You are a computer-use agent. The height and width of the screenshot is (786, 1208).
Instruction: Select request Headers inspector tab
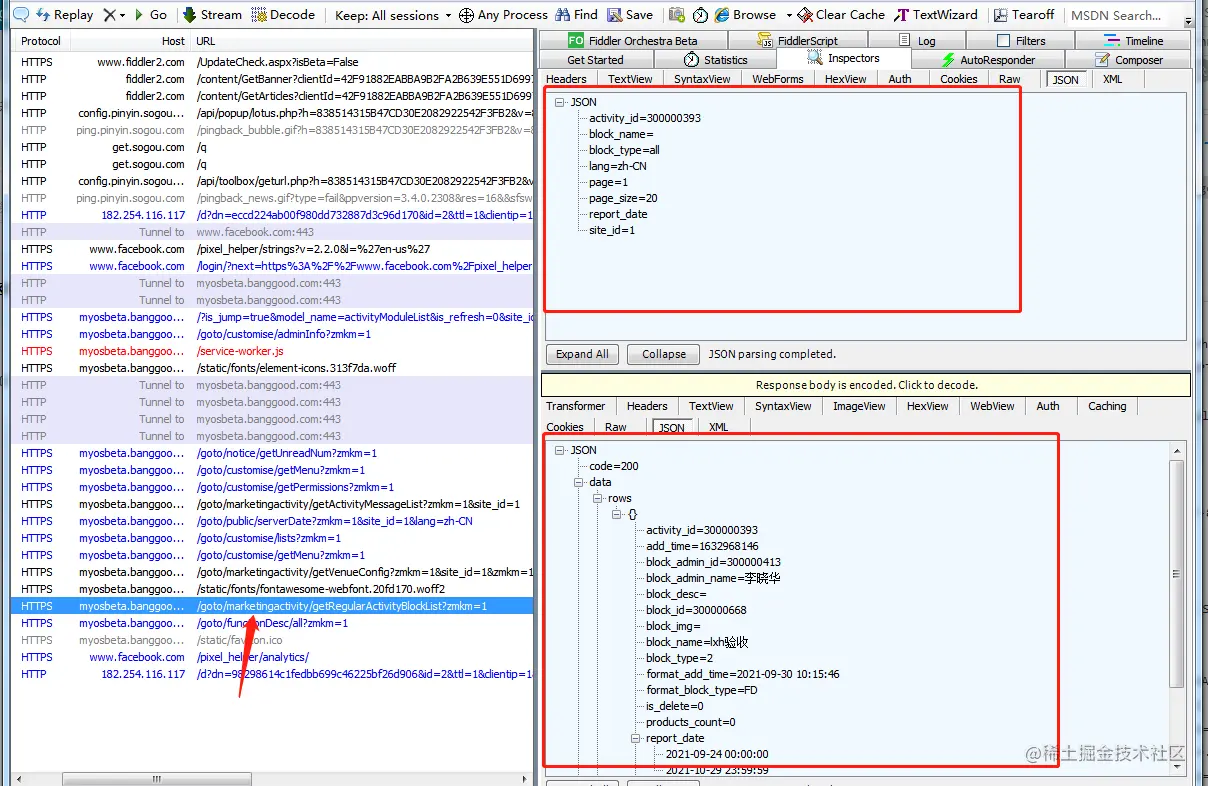[566, 79]
